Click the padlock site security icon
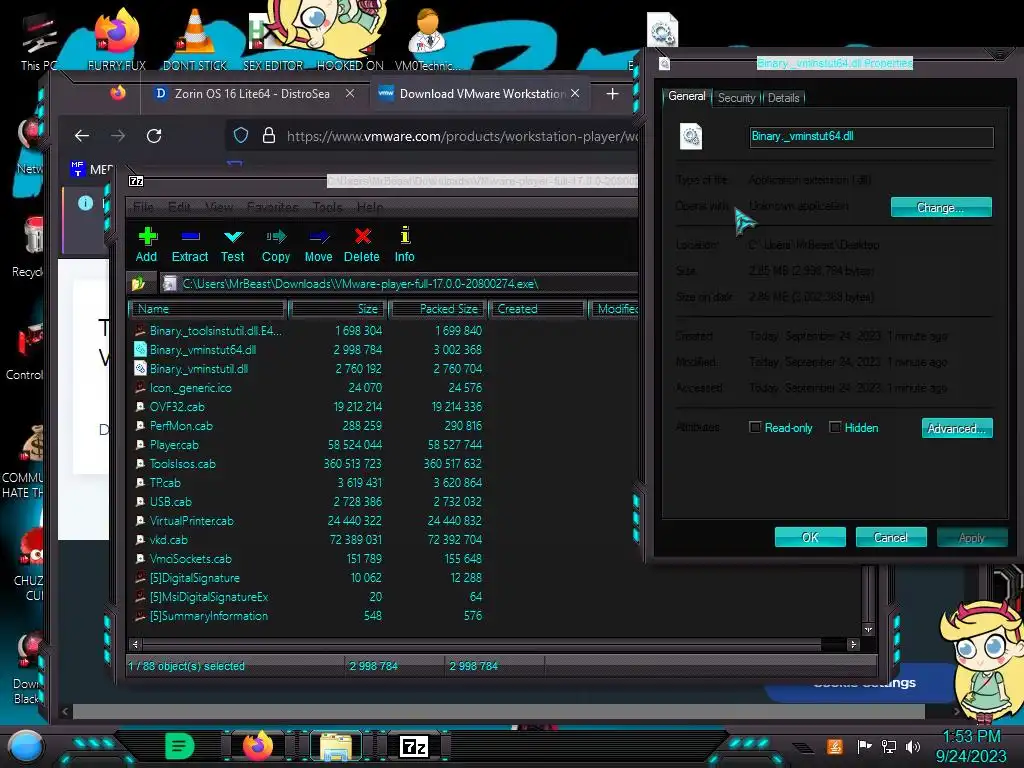 tap(268, 136)
